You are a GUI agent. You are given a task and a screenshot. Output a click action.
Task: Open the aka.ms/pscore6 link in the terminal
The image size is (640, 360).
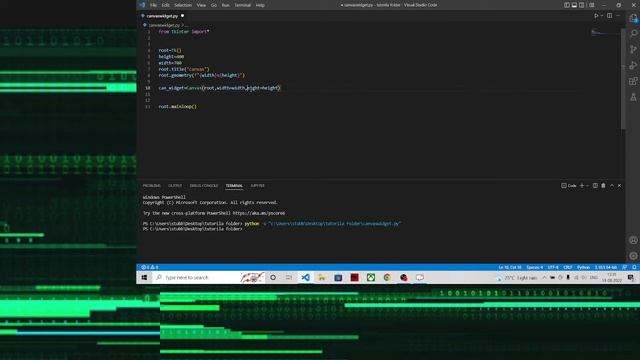pyautogui.click(x=258, y=213)
